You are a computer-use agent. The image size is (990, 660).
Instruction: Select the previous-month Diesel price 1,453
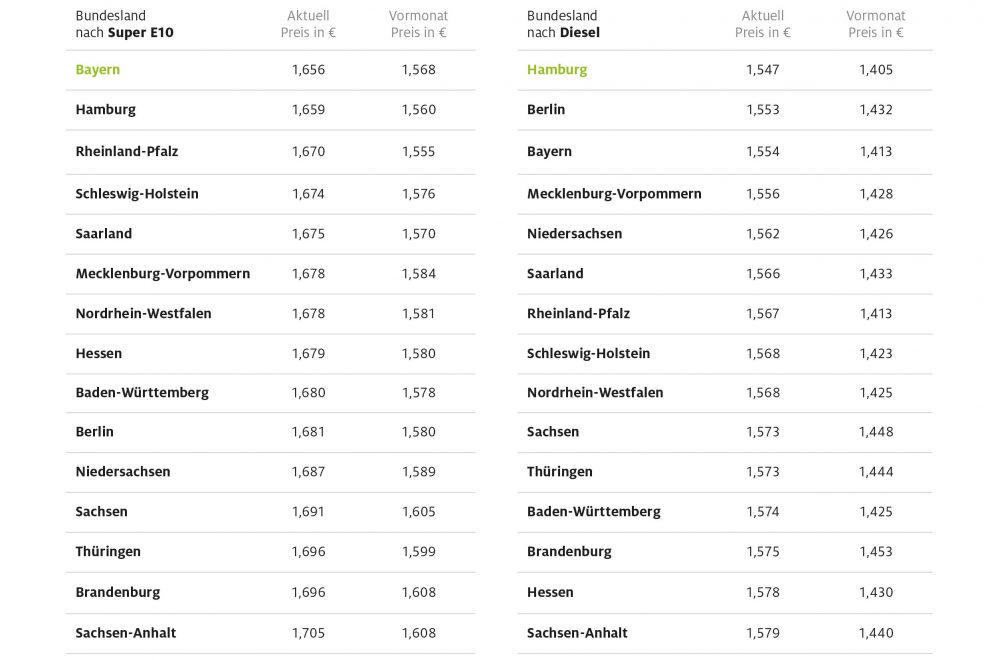tap(876, 552)
